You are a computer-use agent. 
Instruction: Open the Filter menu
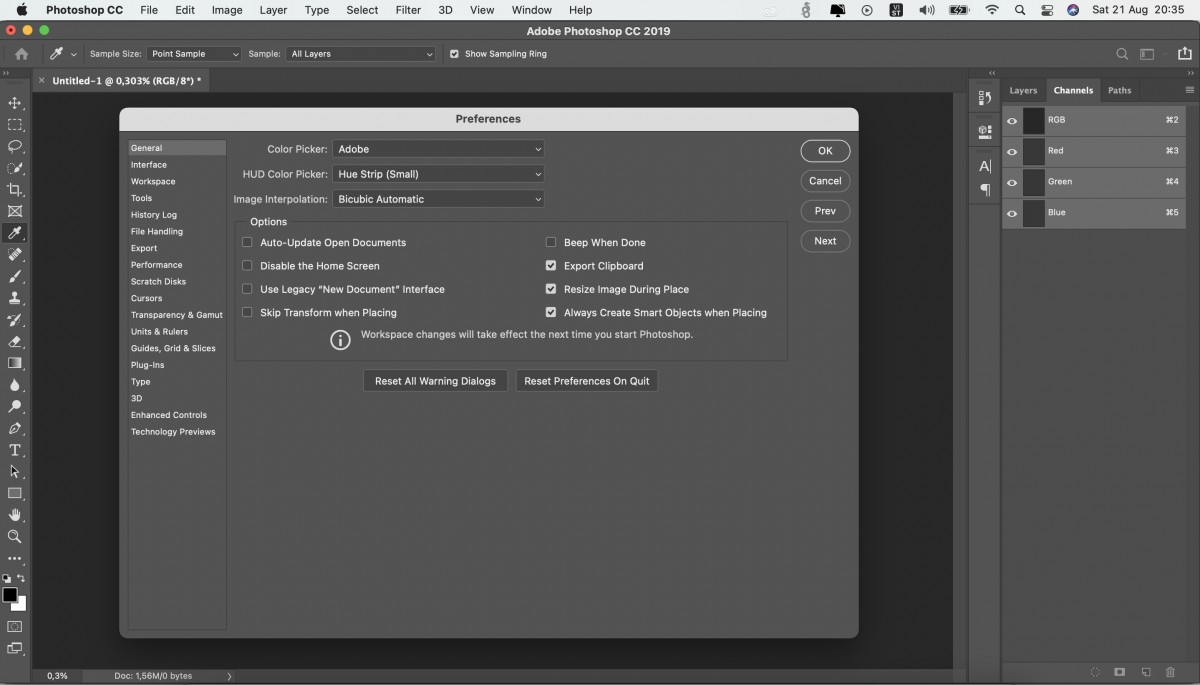coord(408,10)
